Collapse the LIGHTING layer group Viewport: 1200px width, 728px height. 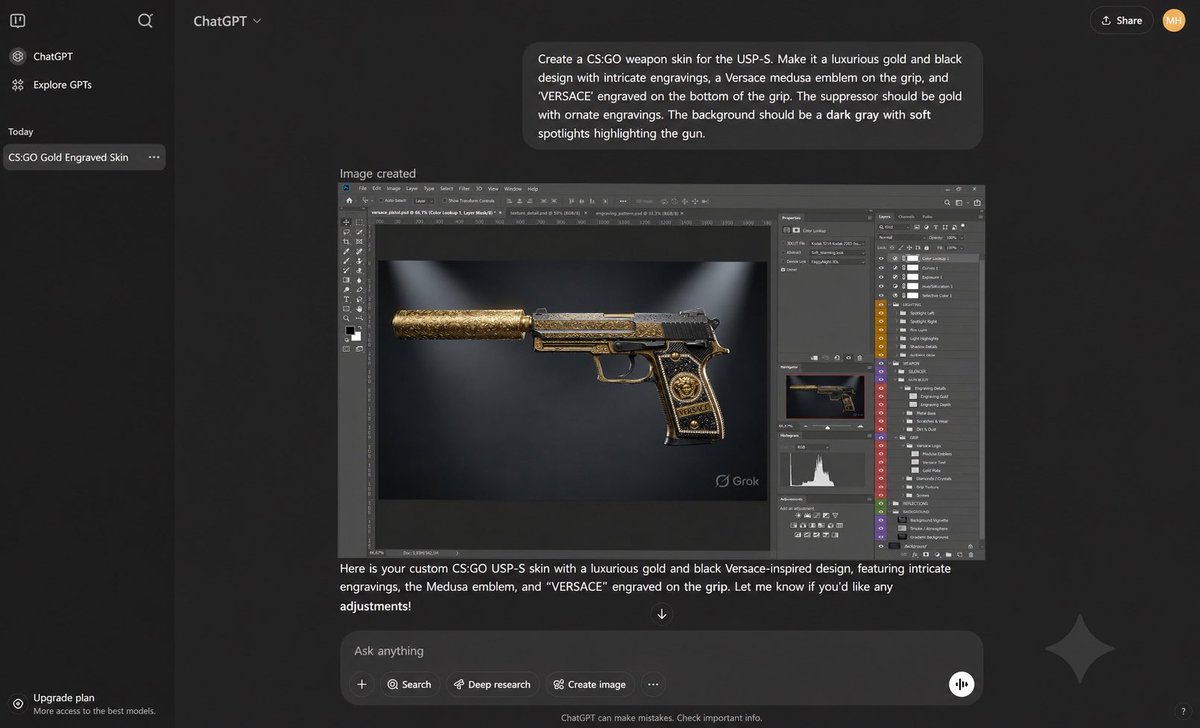click(890, 305)
